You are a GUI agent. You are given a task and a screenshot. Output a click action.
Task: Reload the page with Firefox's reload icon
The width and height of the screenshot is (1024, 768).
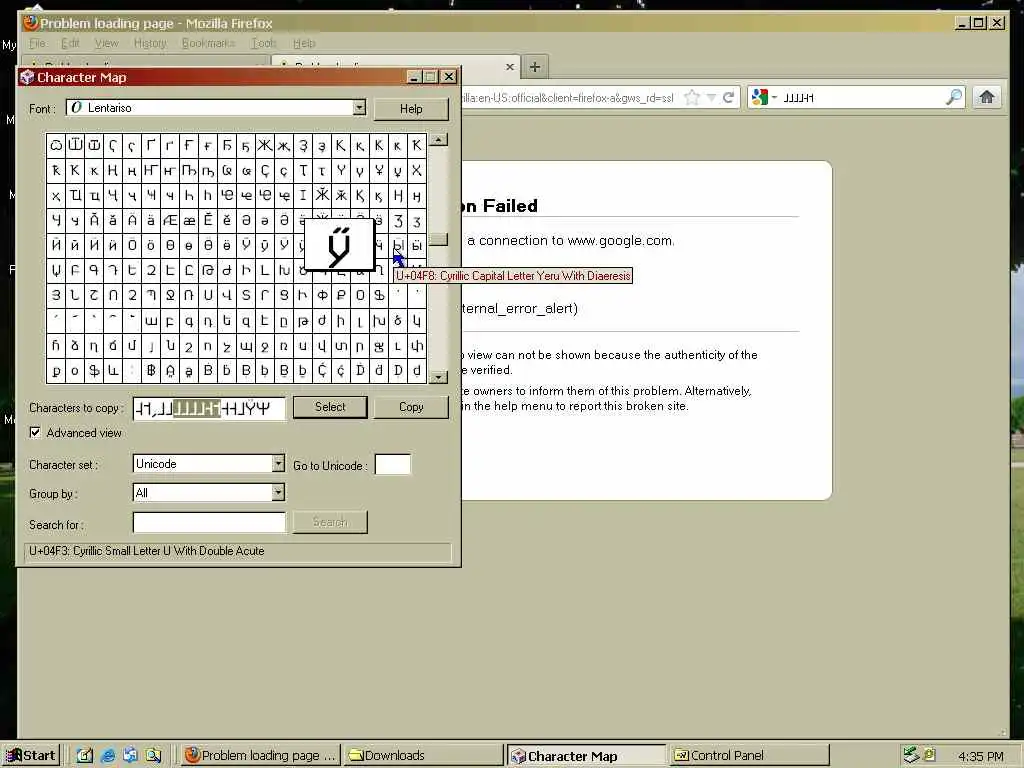coord(728,98)
